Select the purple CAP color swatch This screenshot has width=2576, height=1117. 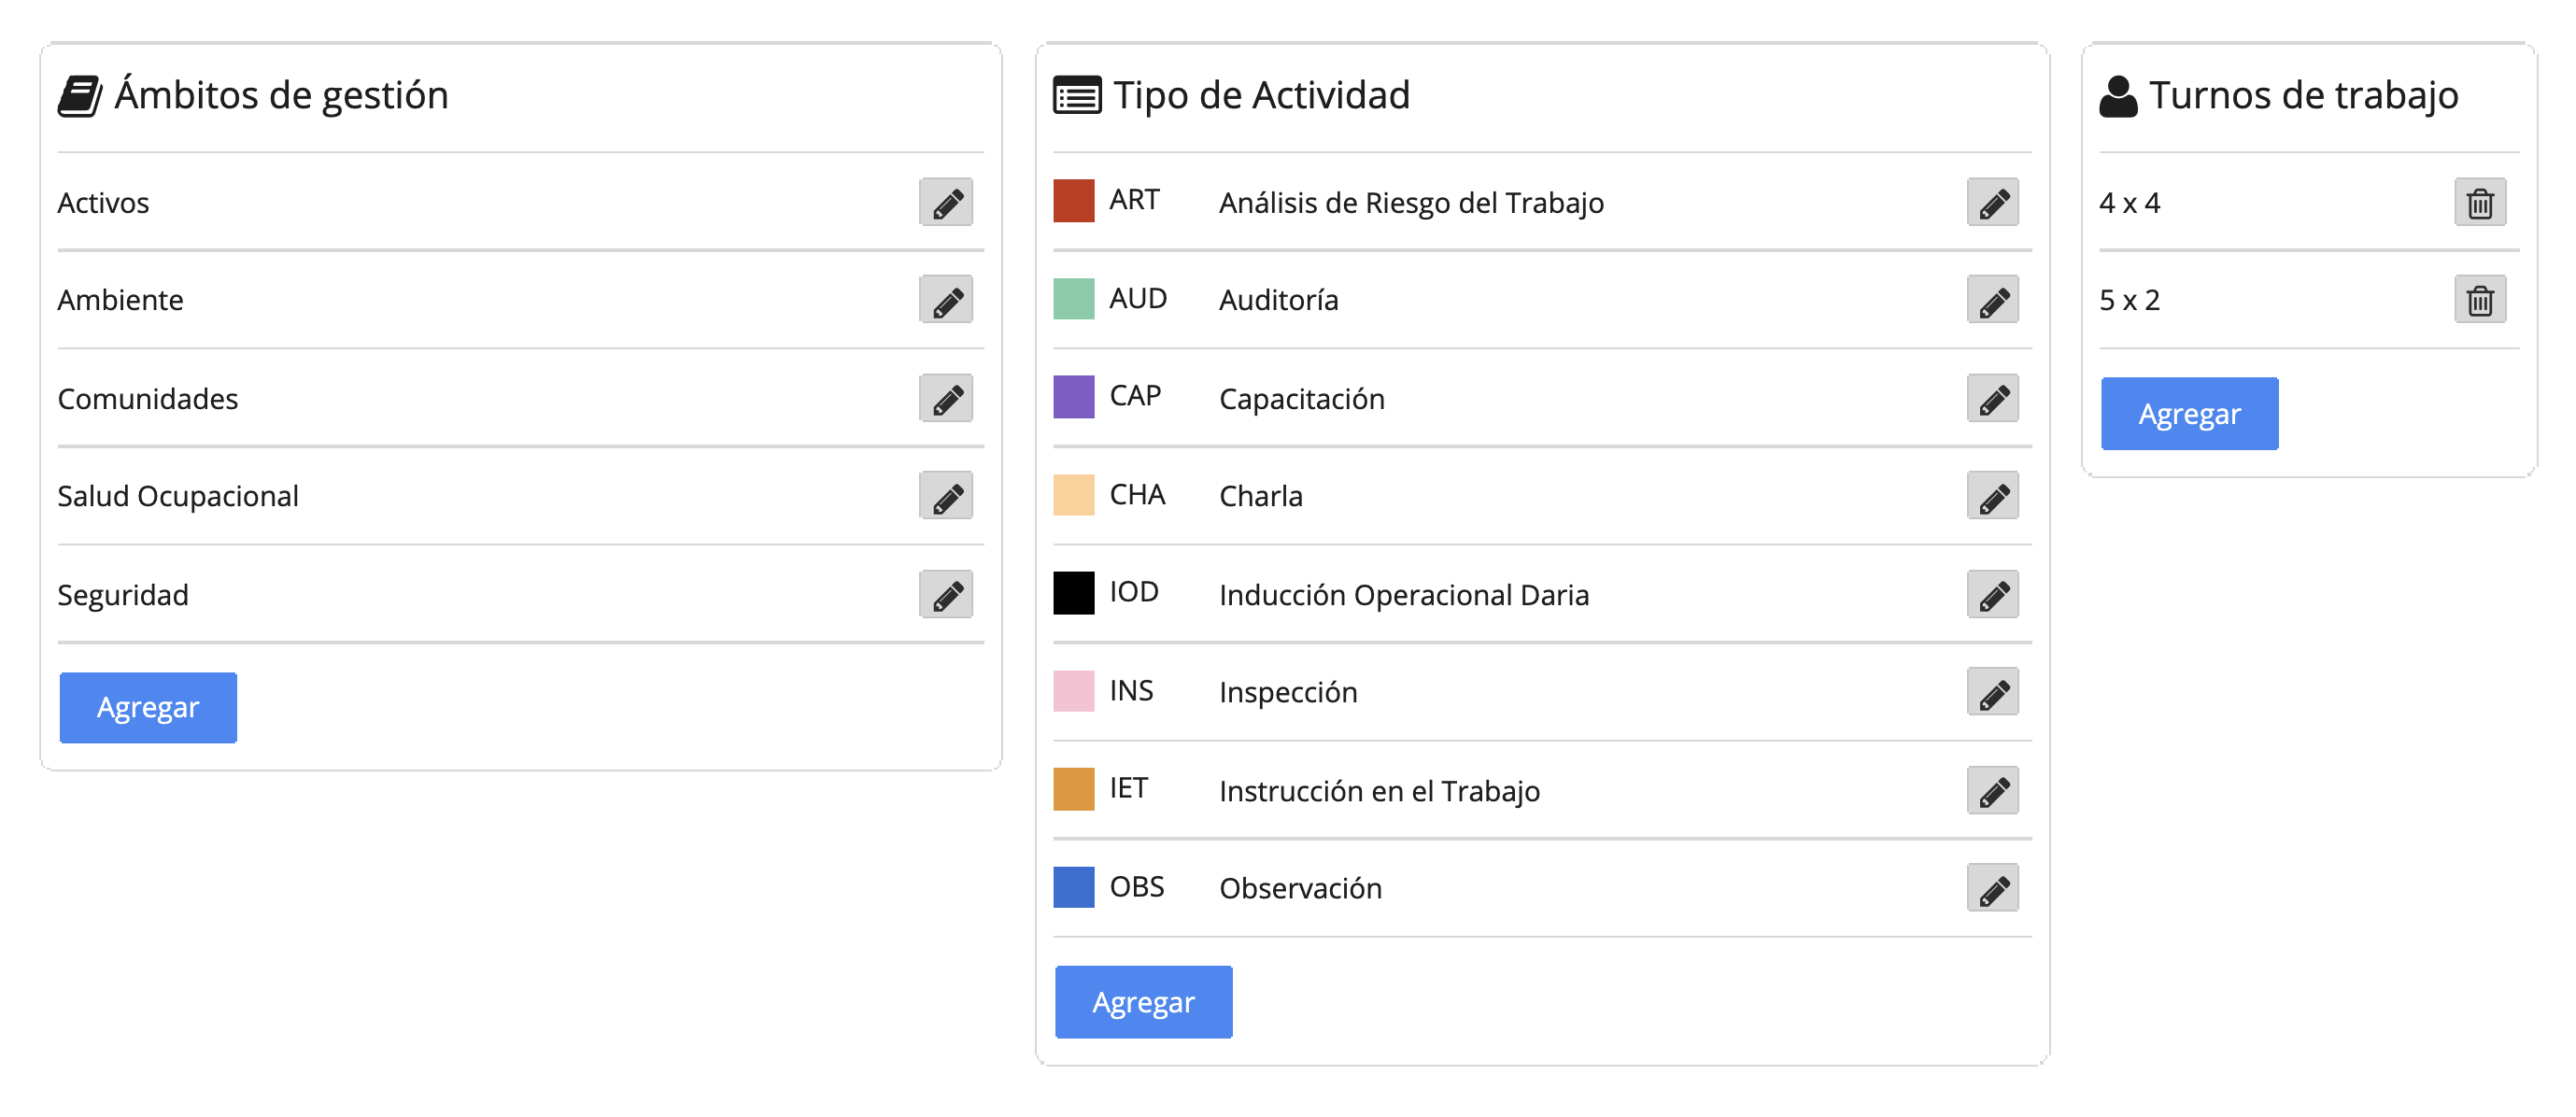coord(1074,397)
